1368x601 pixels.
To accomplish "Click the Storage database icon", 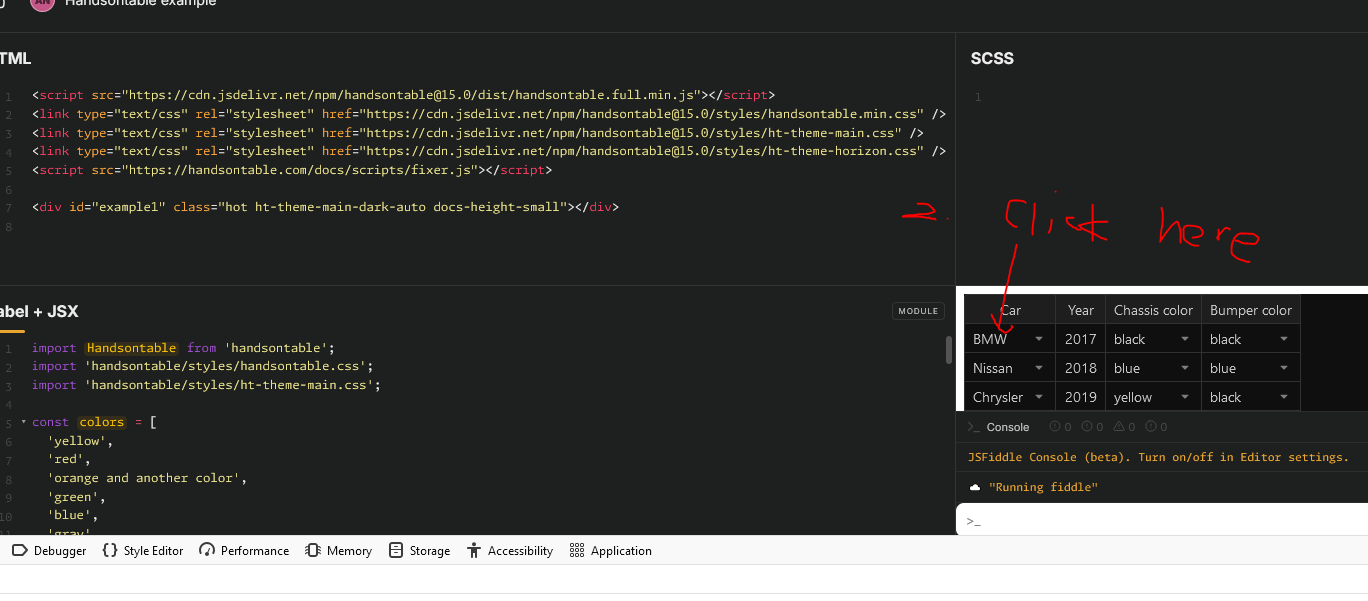I will pyautogui.click(x=396, y=551).
